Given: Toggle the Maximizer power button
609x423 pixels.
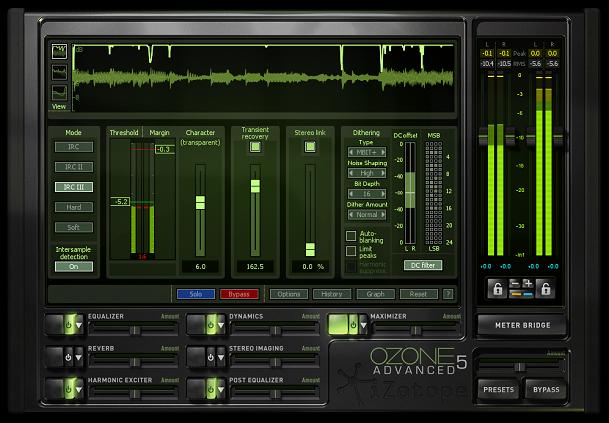Looking at the screenshot, I should coord(353,325).
